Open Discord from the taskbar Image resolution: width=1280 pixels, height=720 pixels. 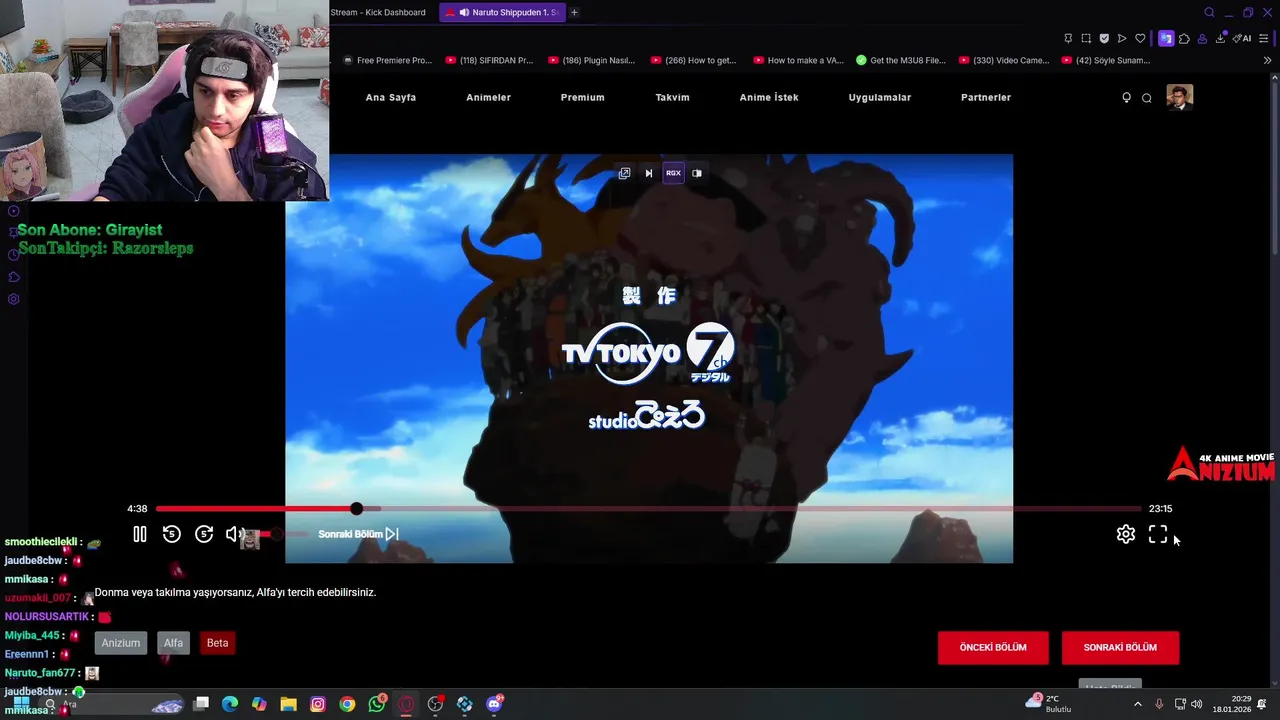pos(494,704)
